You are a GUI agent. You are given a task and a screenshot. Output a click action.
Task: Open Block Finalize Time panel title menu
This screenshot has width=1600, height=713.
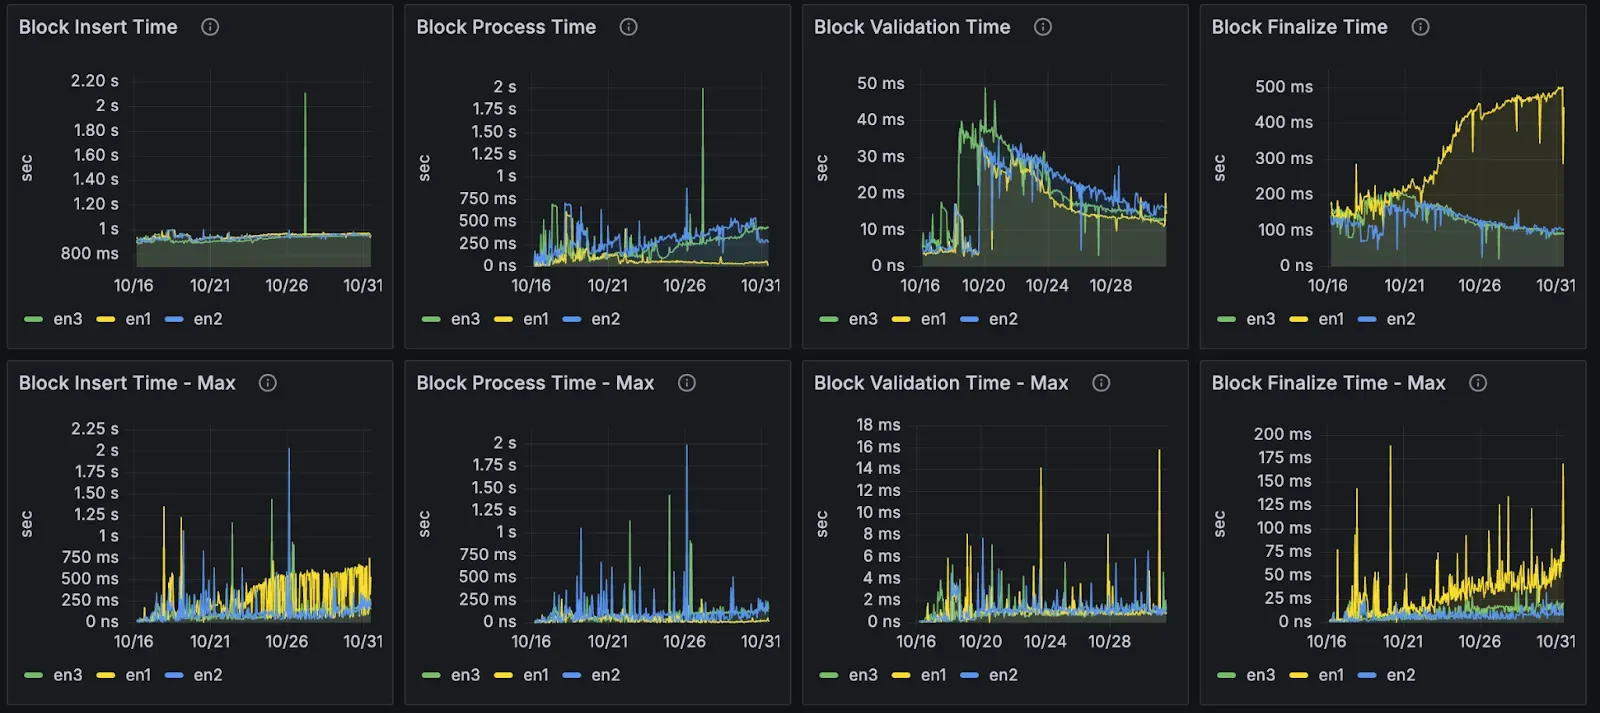click(x=1299, y=27)
